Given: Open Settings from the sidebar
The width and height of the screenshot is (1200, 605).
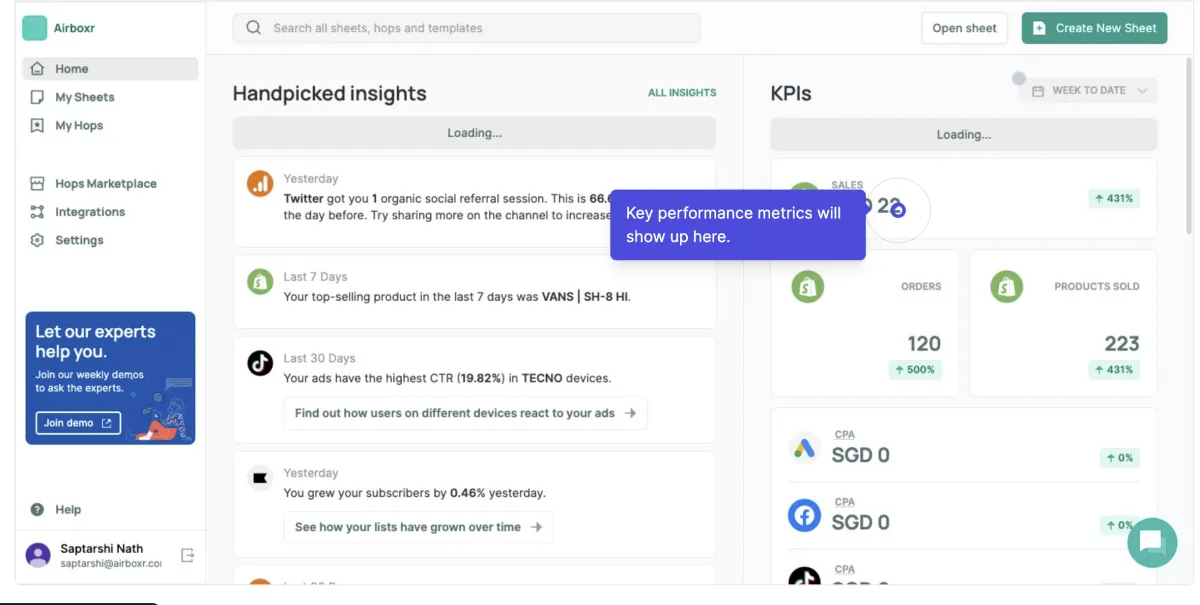Looking at the screenshot, I should click(x=79, y=240).
